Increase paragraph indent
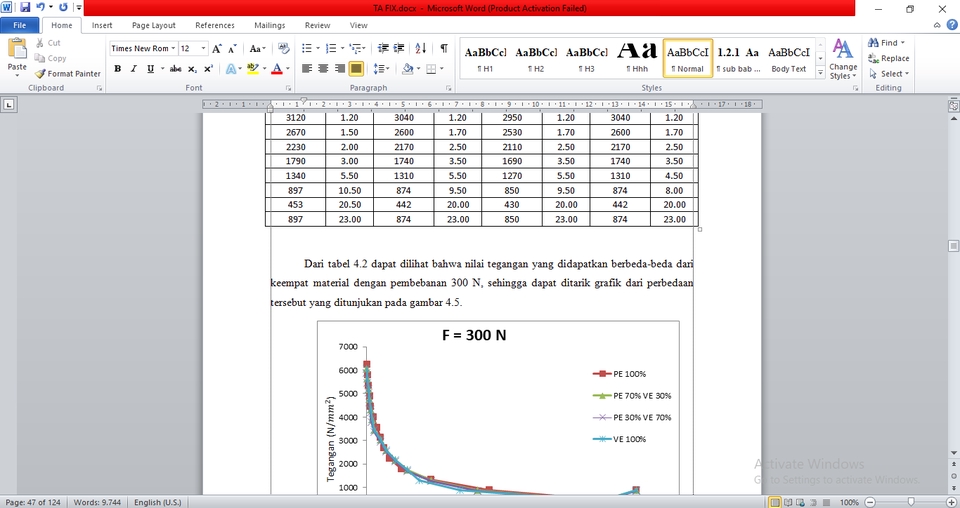 (x=399, y=48)
